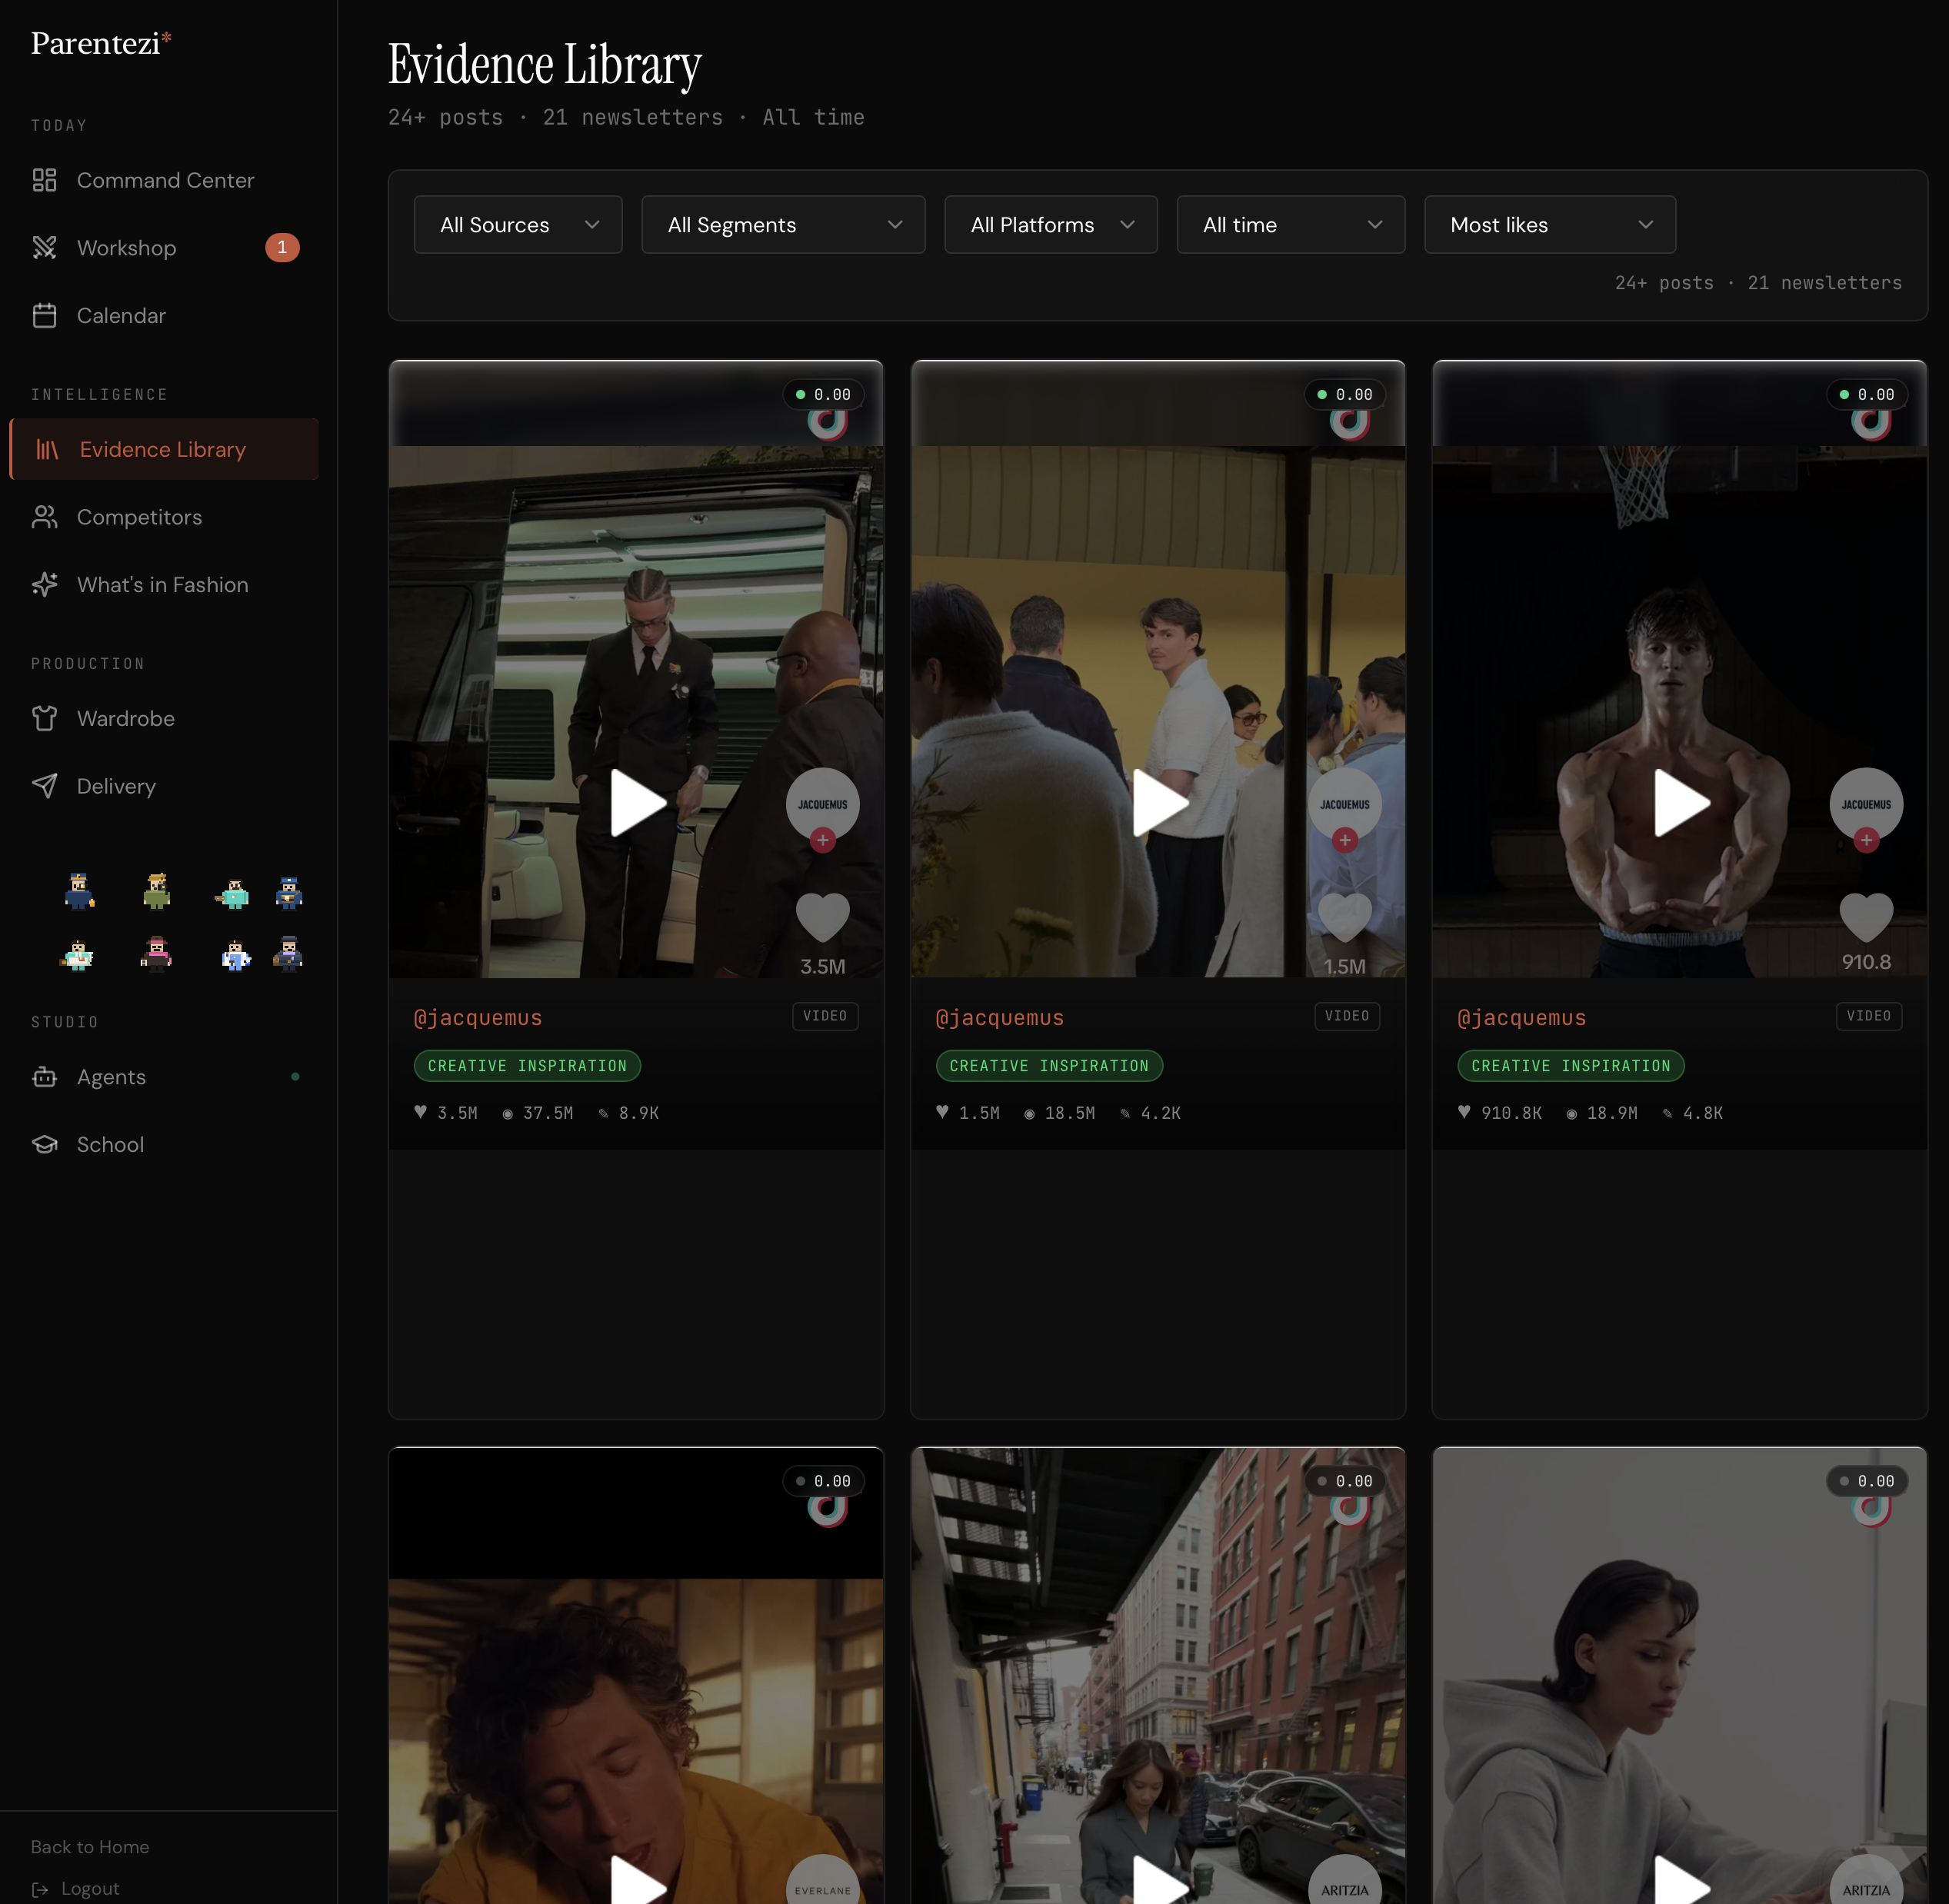Click Jacquemus avatar on first video card
This screenshot has height=1904, width=1949.
pos(823,804)
